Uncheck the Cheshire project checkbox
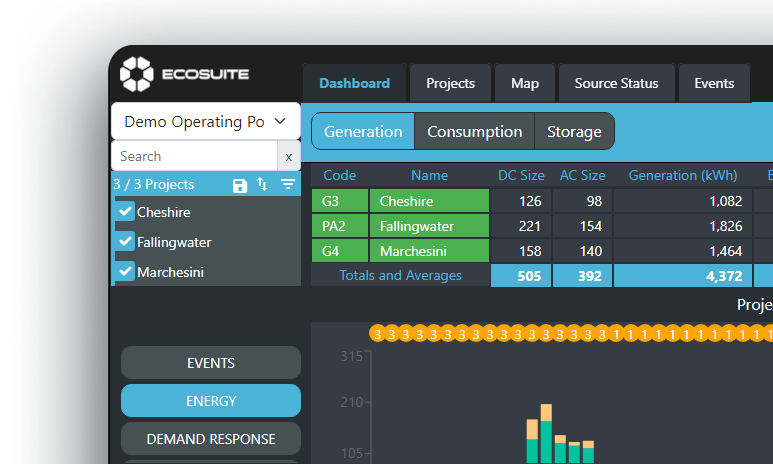This screenshot has height=464, width=773. [126, 212]
